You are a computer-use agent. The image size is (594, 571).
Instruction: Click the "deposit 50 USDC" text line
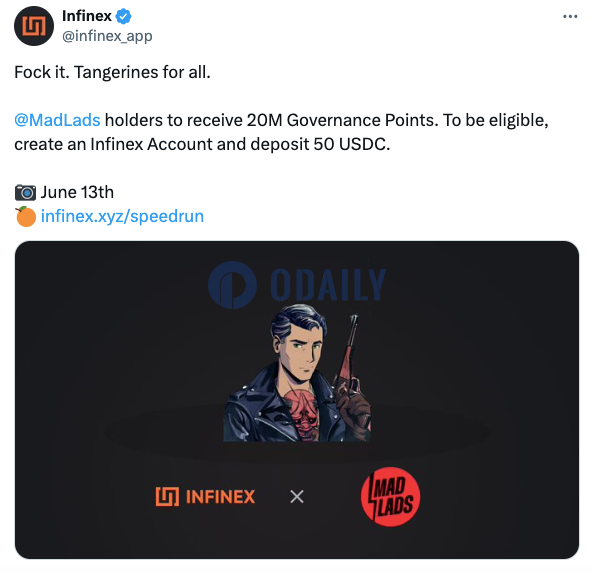202,144
